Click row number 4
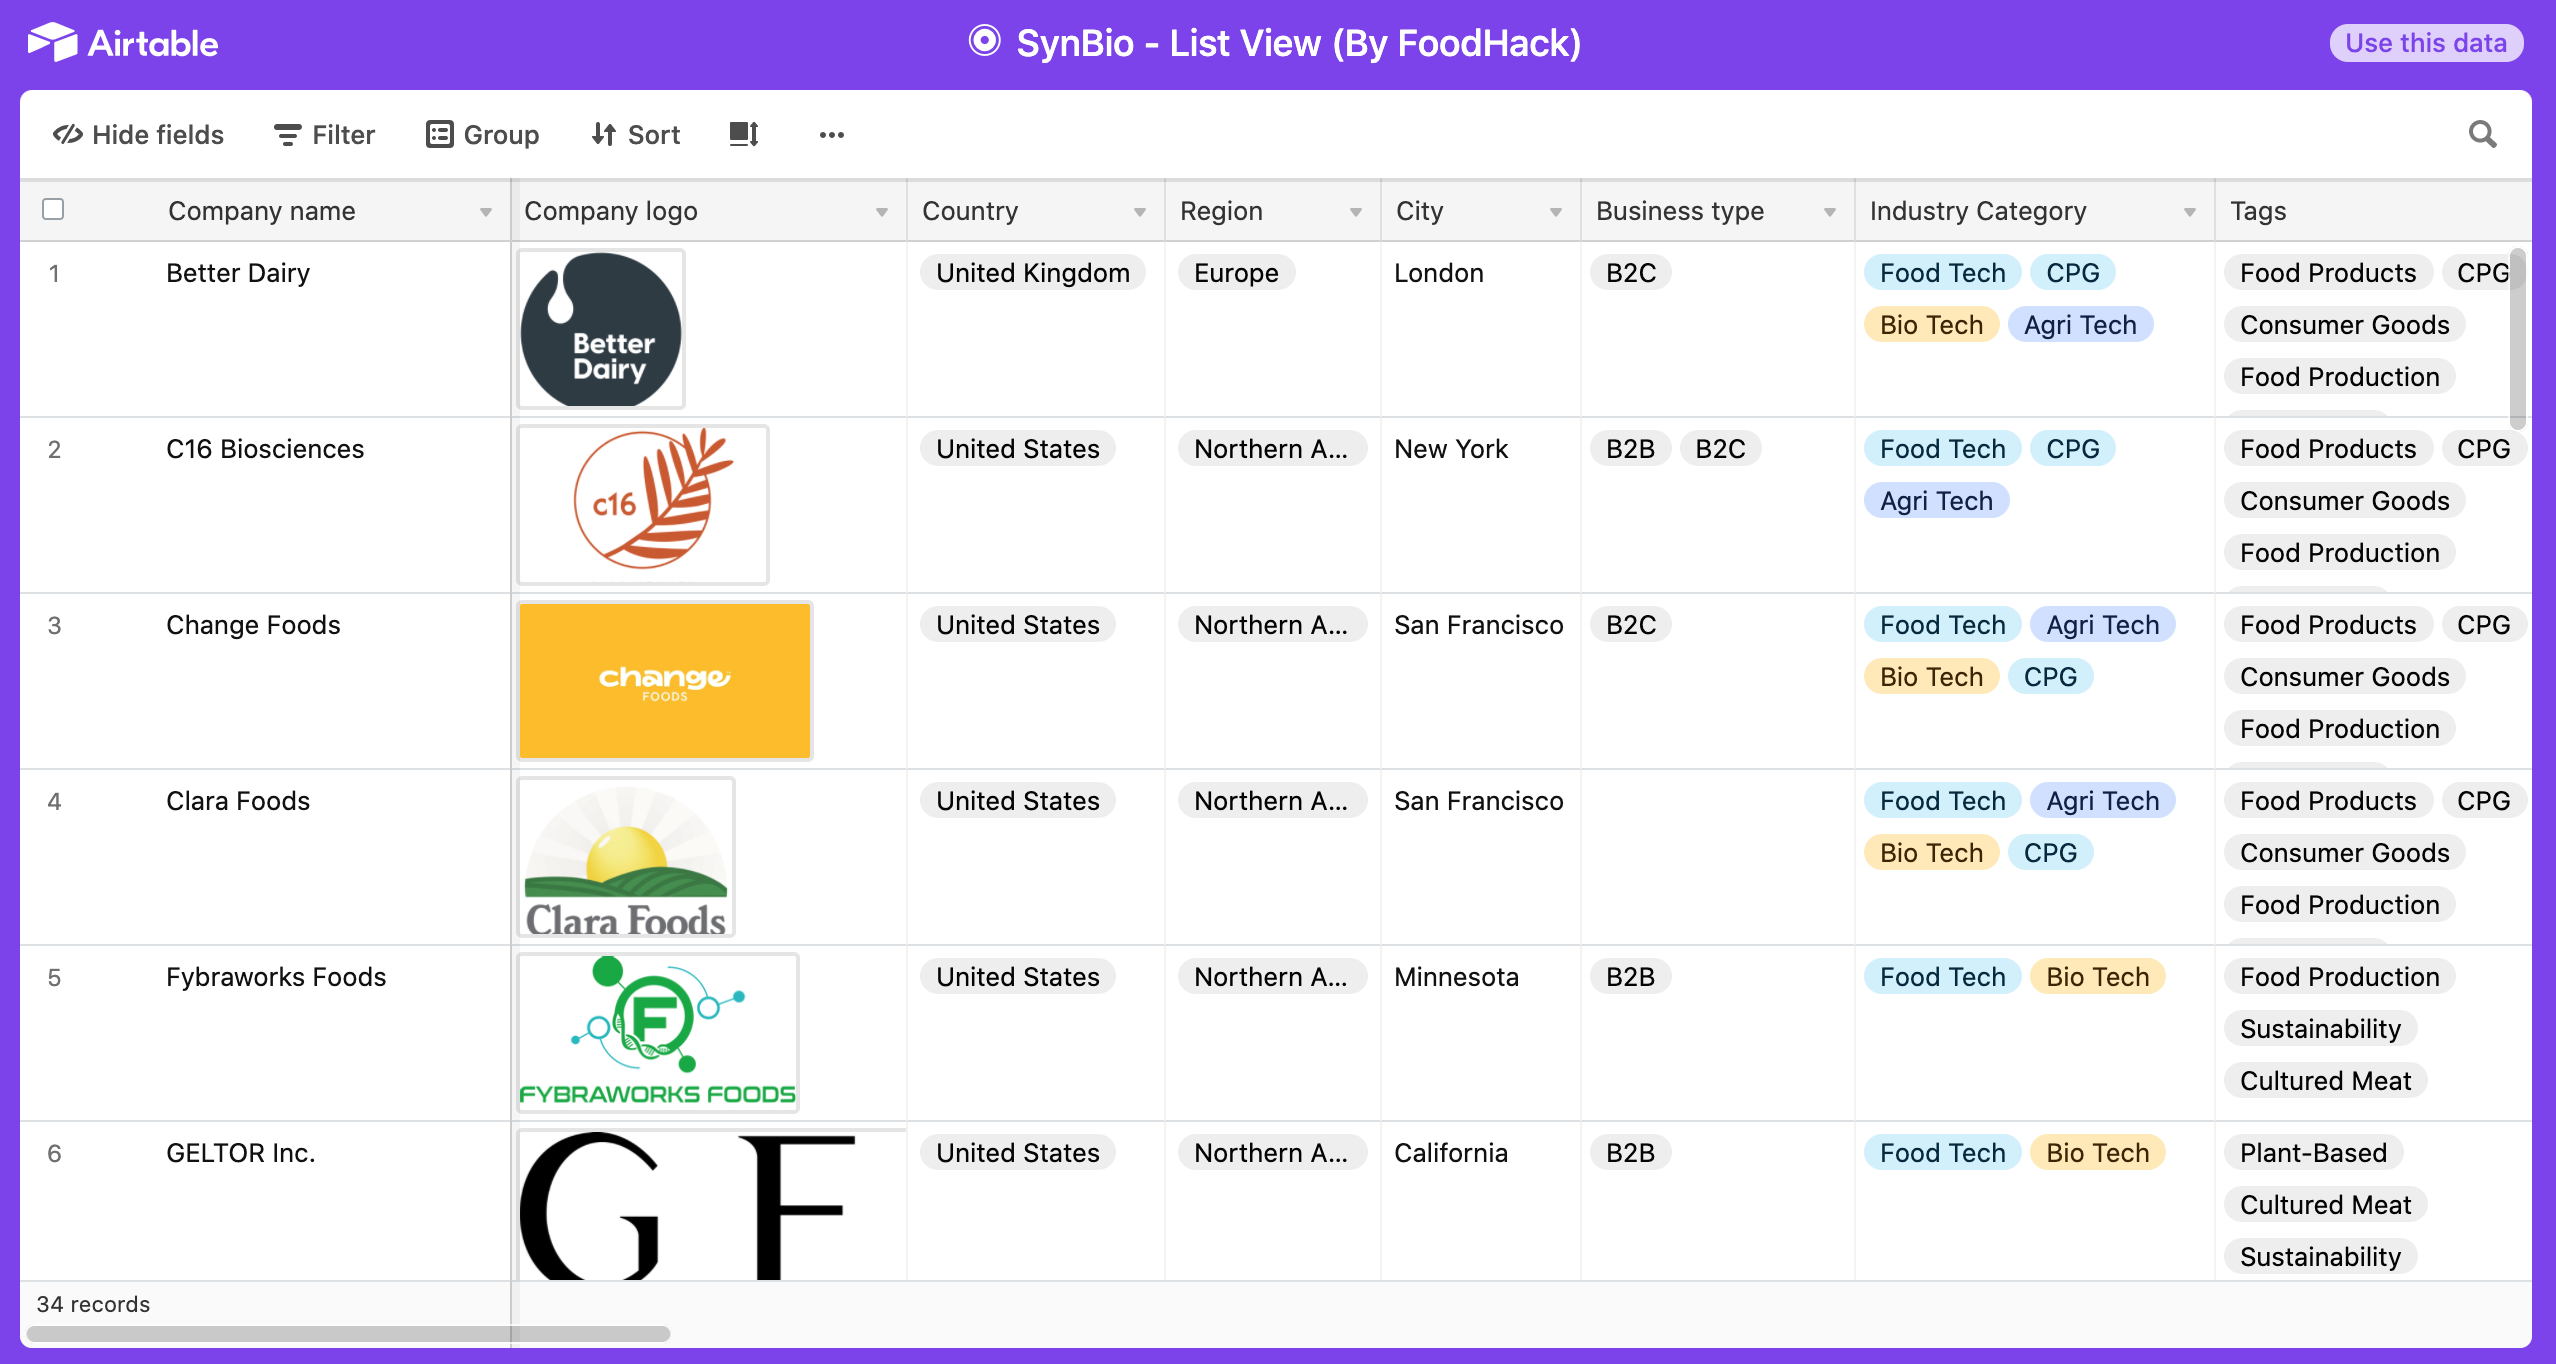The height and width of the screenshot is (1364, 2556). pos(54,801)
